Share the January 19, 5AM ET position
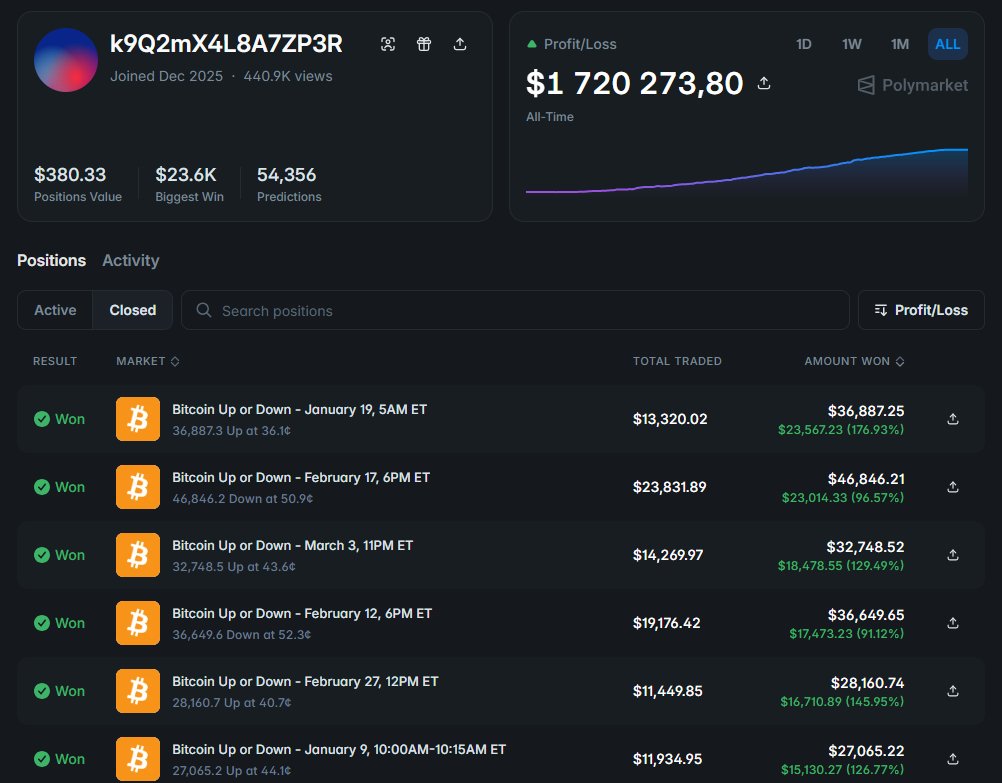1002x783 pixels. point(953,419)
